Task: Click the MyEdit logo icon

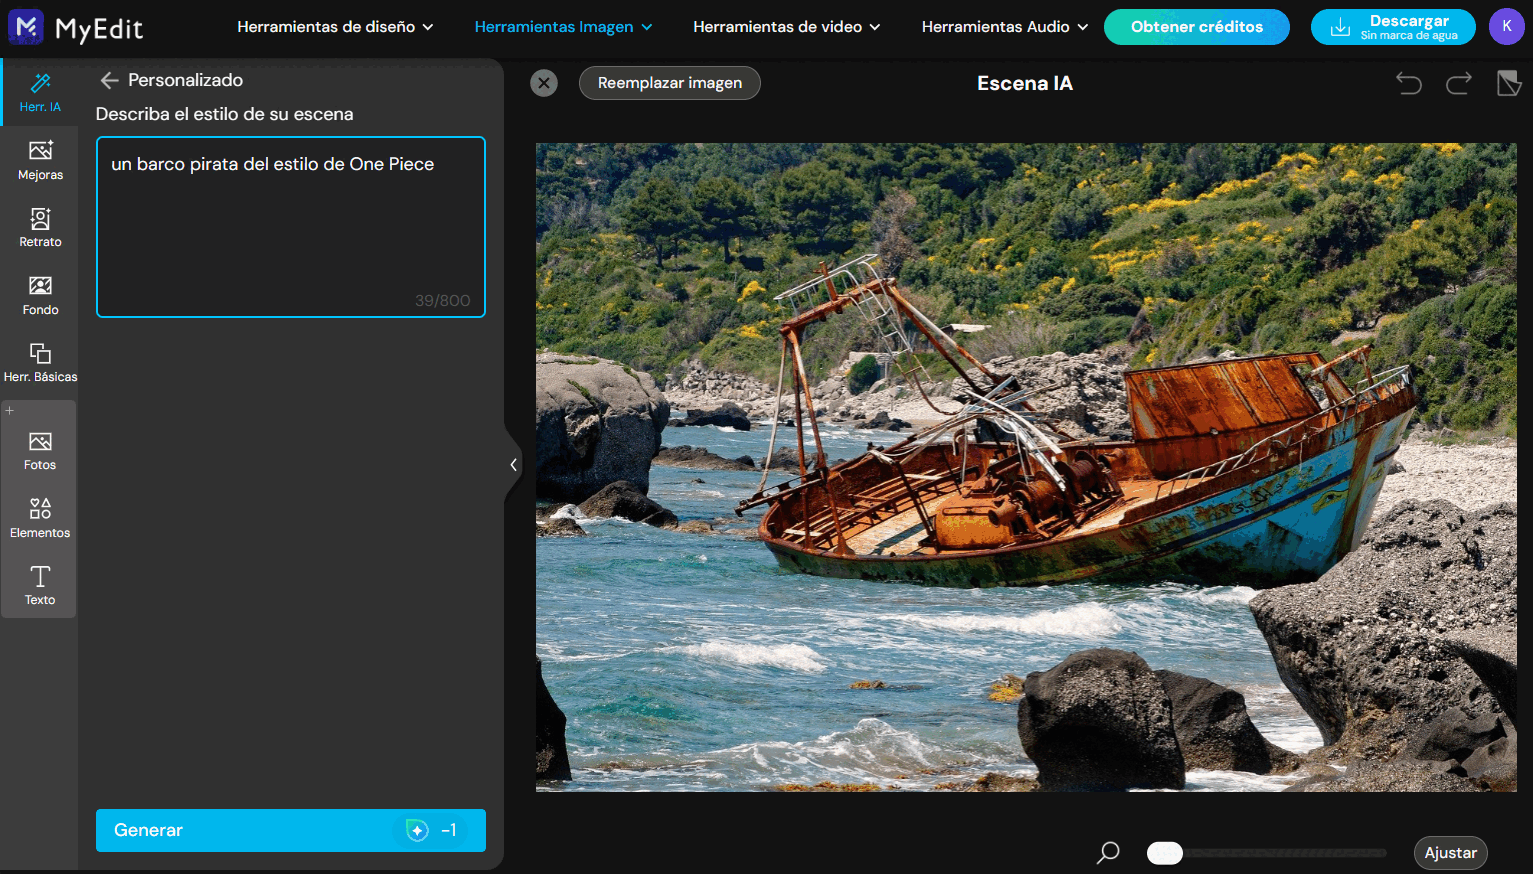Action: click(x=26, y=27)
